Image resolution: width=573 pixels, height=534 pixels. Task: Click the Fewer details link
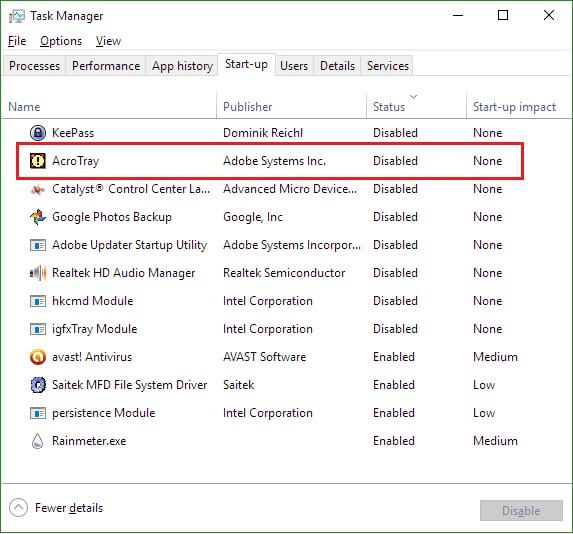coord(69,508)
